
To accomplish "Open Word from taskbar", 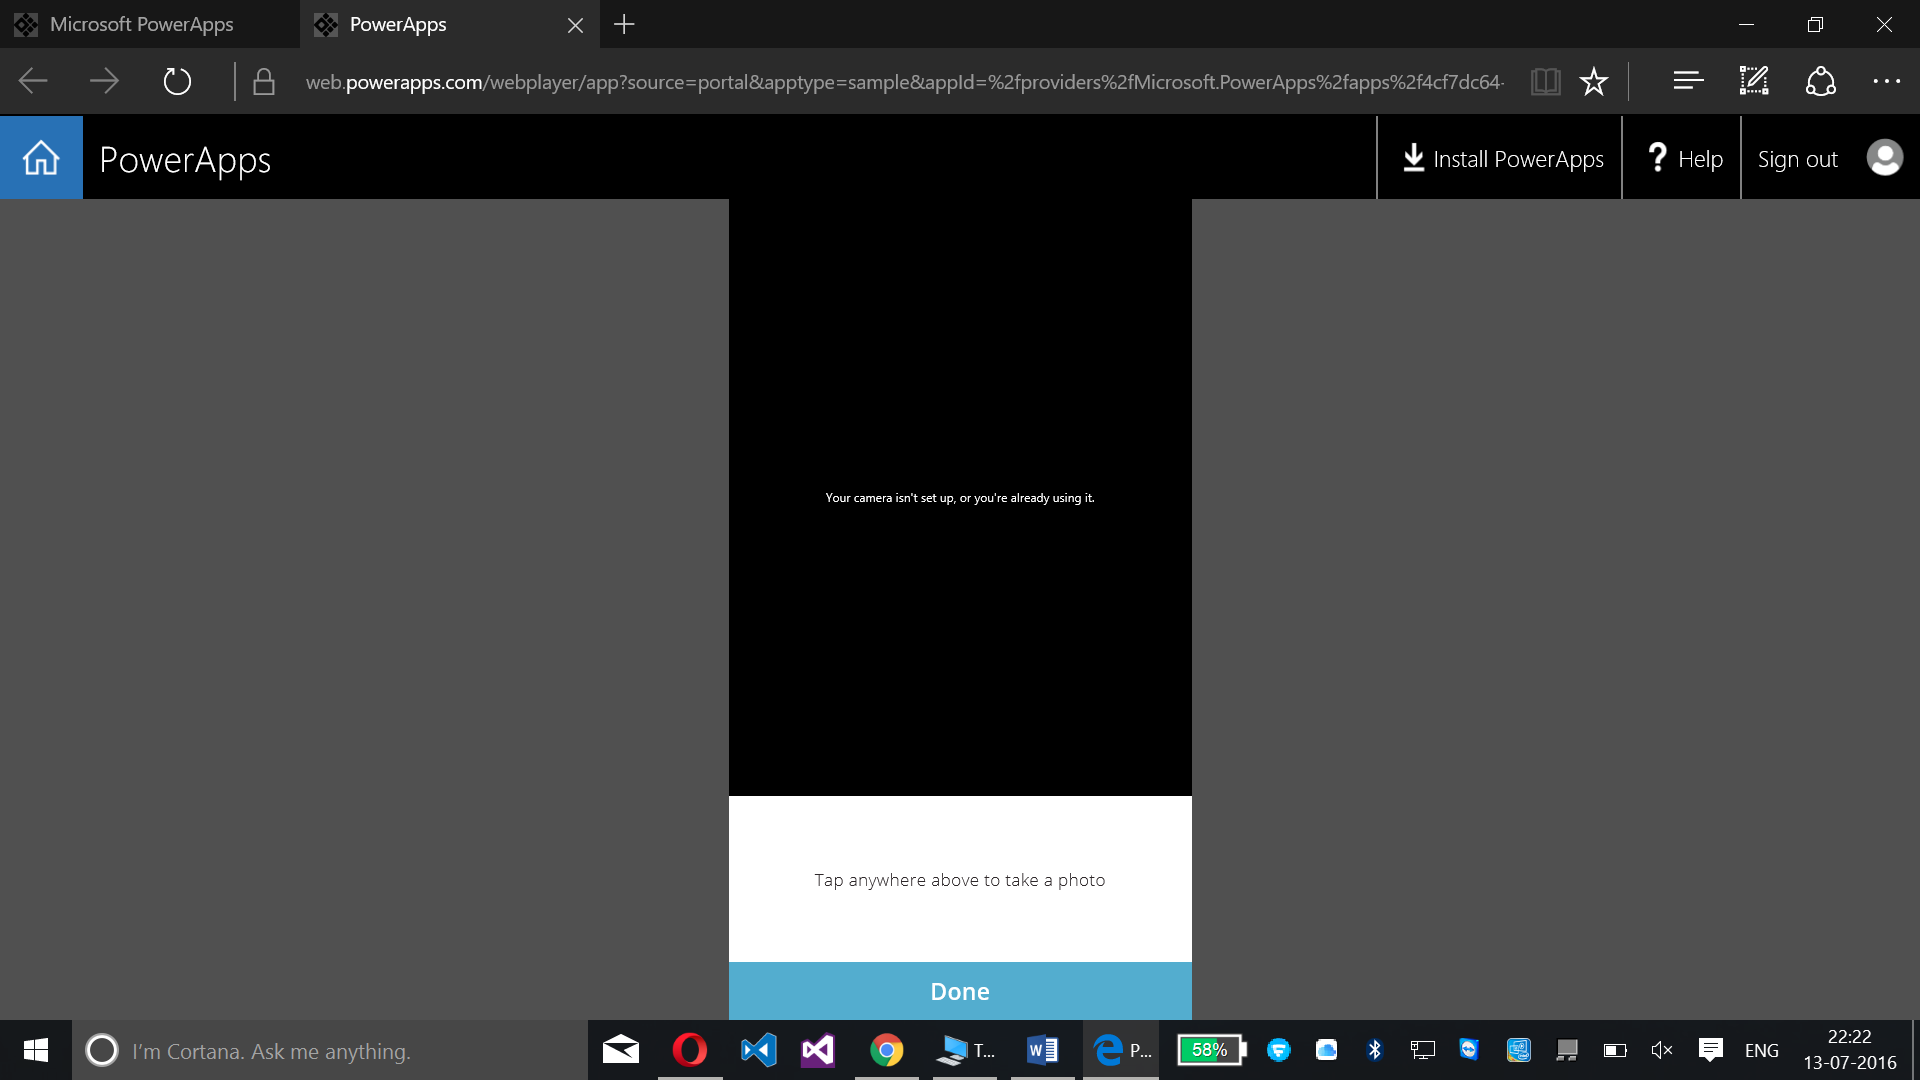I will click(1042, 1050).
